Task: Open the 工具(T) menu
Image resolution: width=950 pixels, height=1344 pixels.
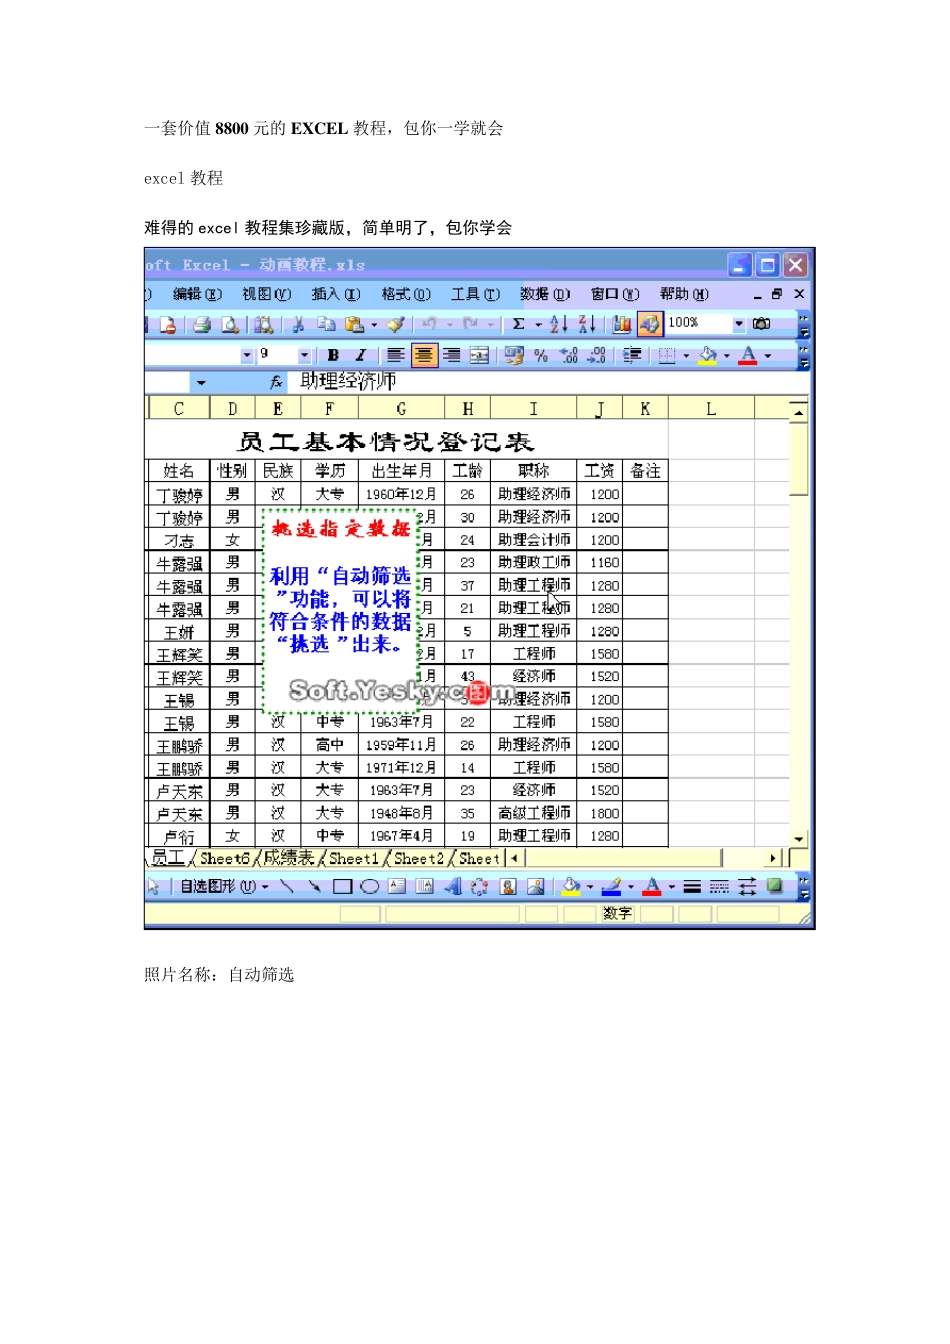Action: click(x=475, y=294)
